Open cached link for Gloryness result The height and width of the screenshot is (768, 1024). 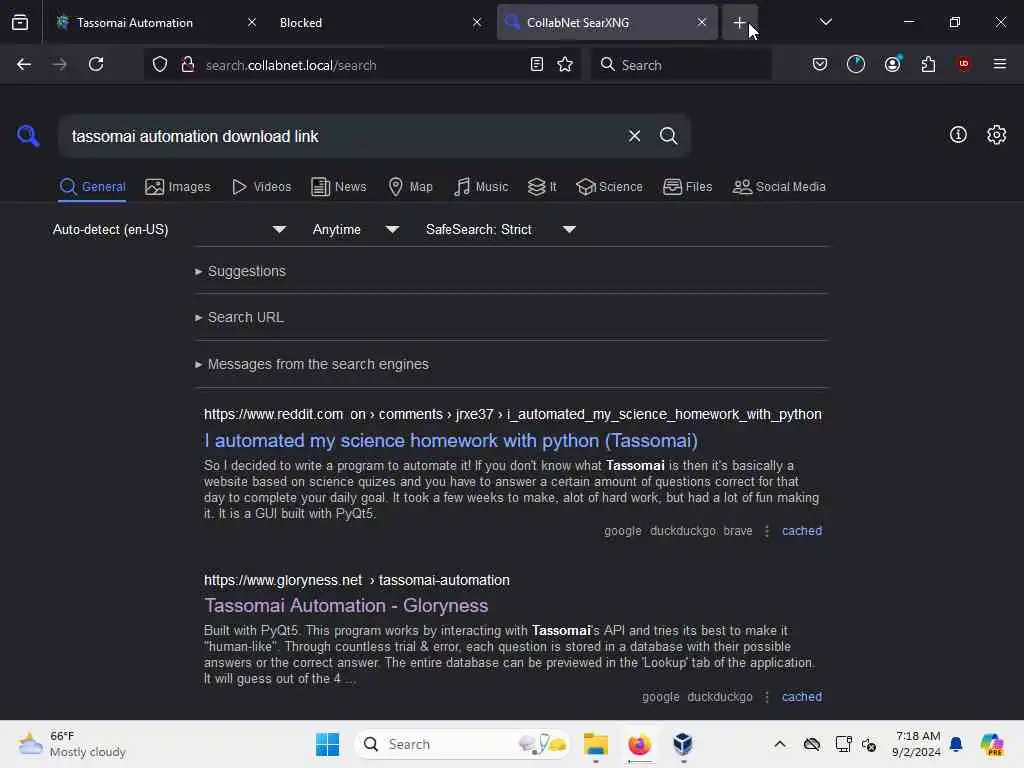802,697
